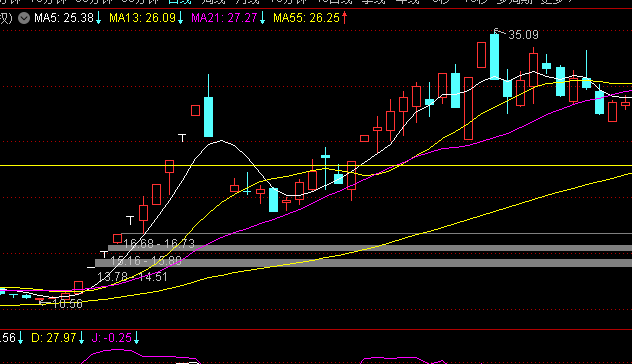Viewport: 632px width, 364px height.
Task: Click the T marker near the tall cyan candle
Action: click(x=182, y=138)
